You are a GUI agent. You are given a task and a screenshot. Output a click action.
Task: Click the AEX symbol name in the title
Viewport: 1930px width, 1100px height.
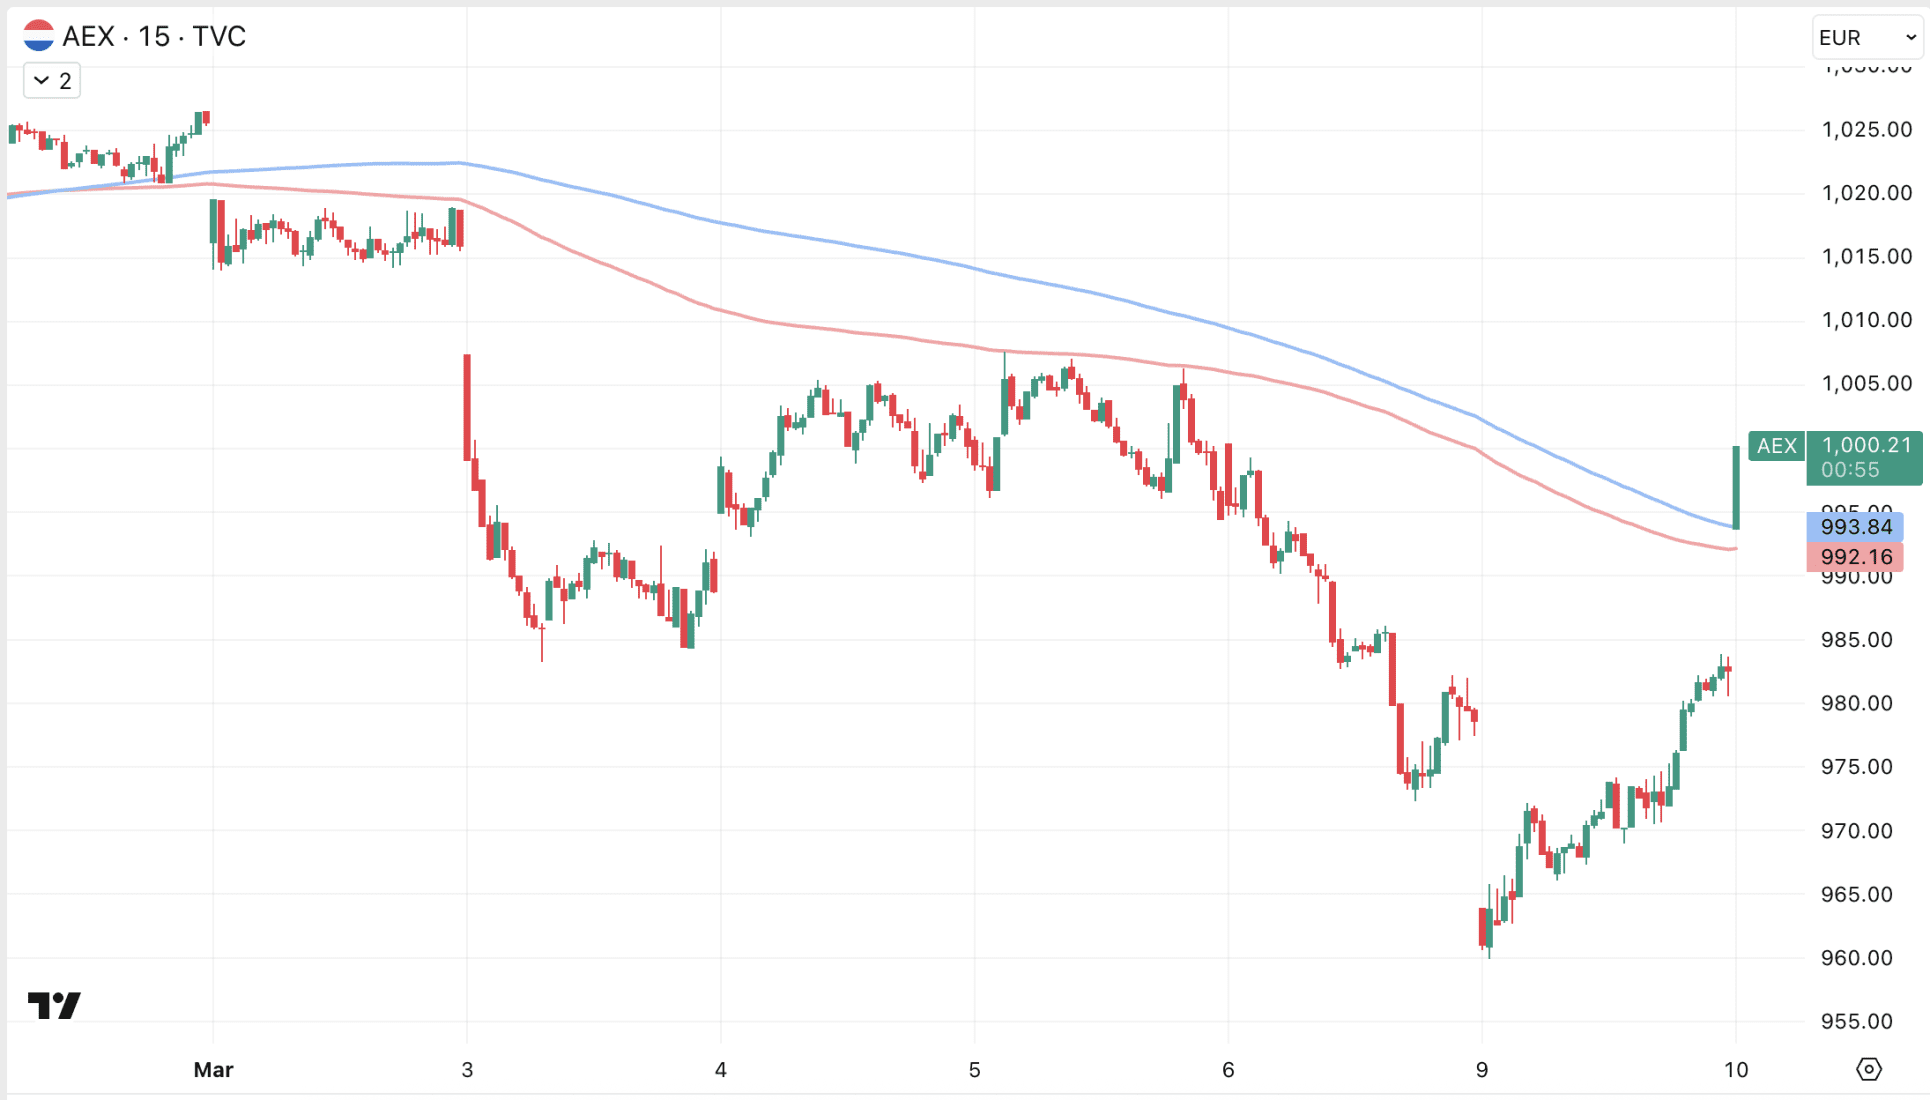coord(88,36)
